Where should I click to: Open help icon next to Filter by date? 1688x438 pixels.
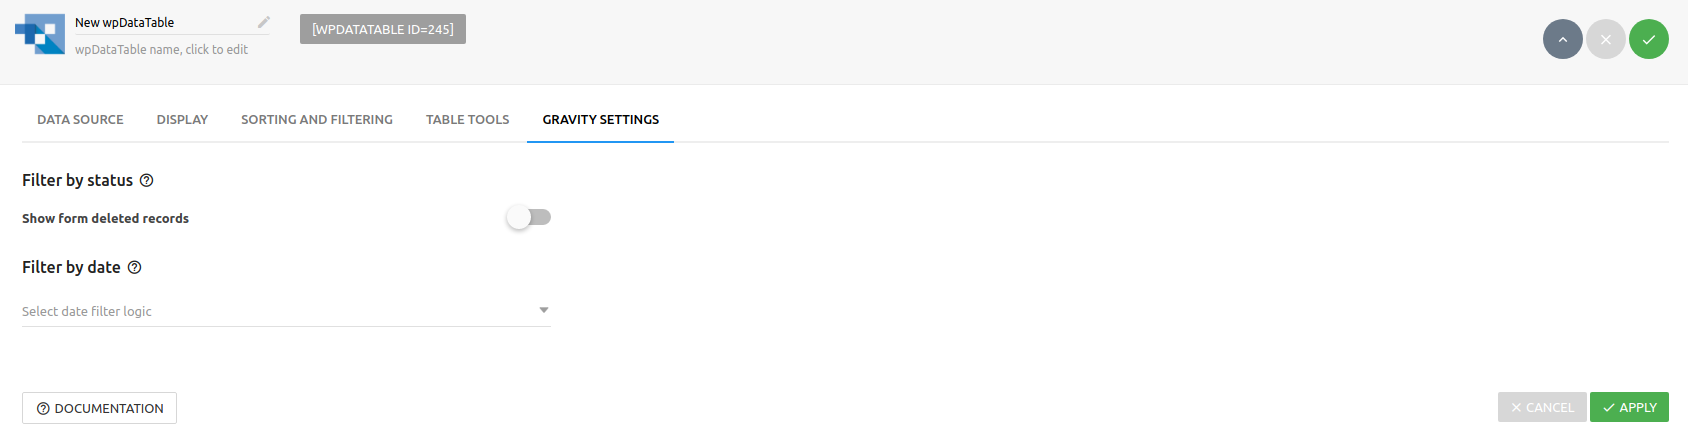[x=134, y=268]
